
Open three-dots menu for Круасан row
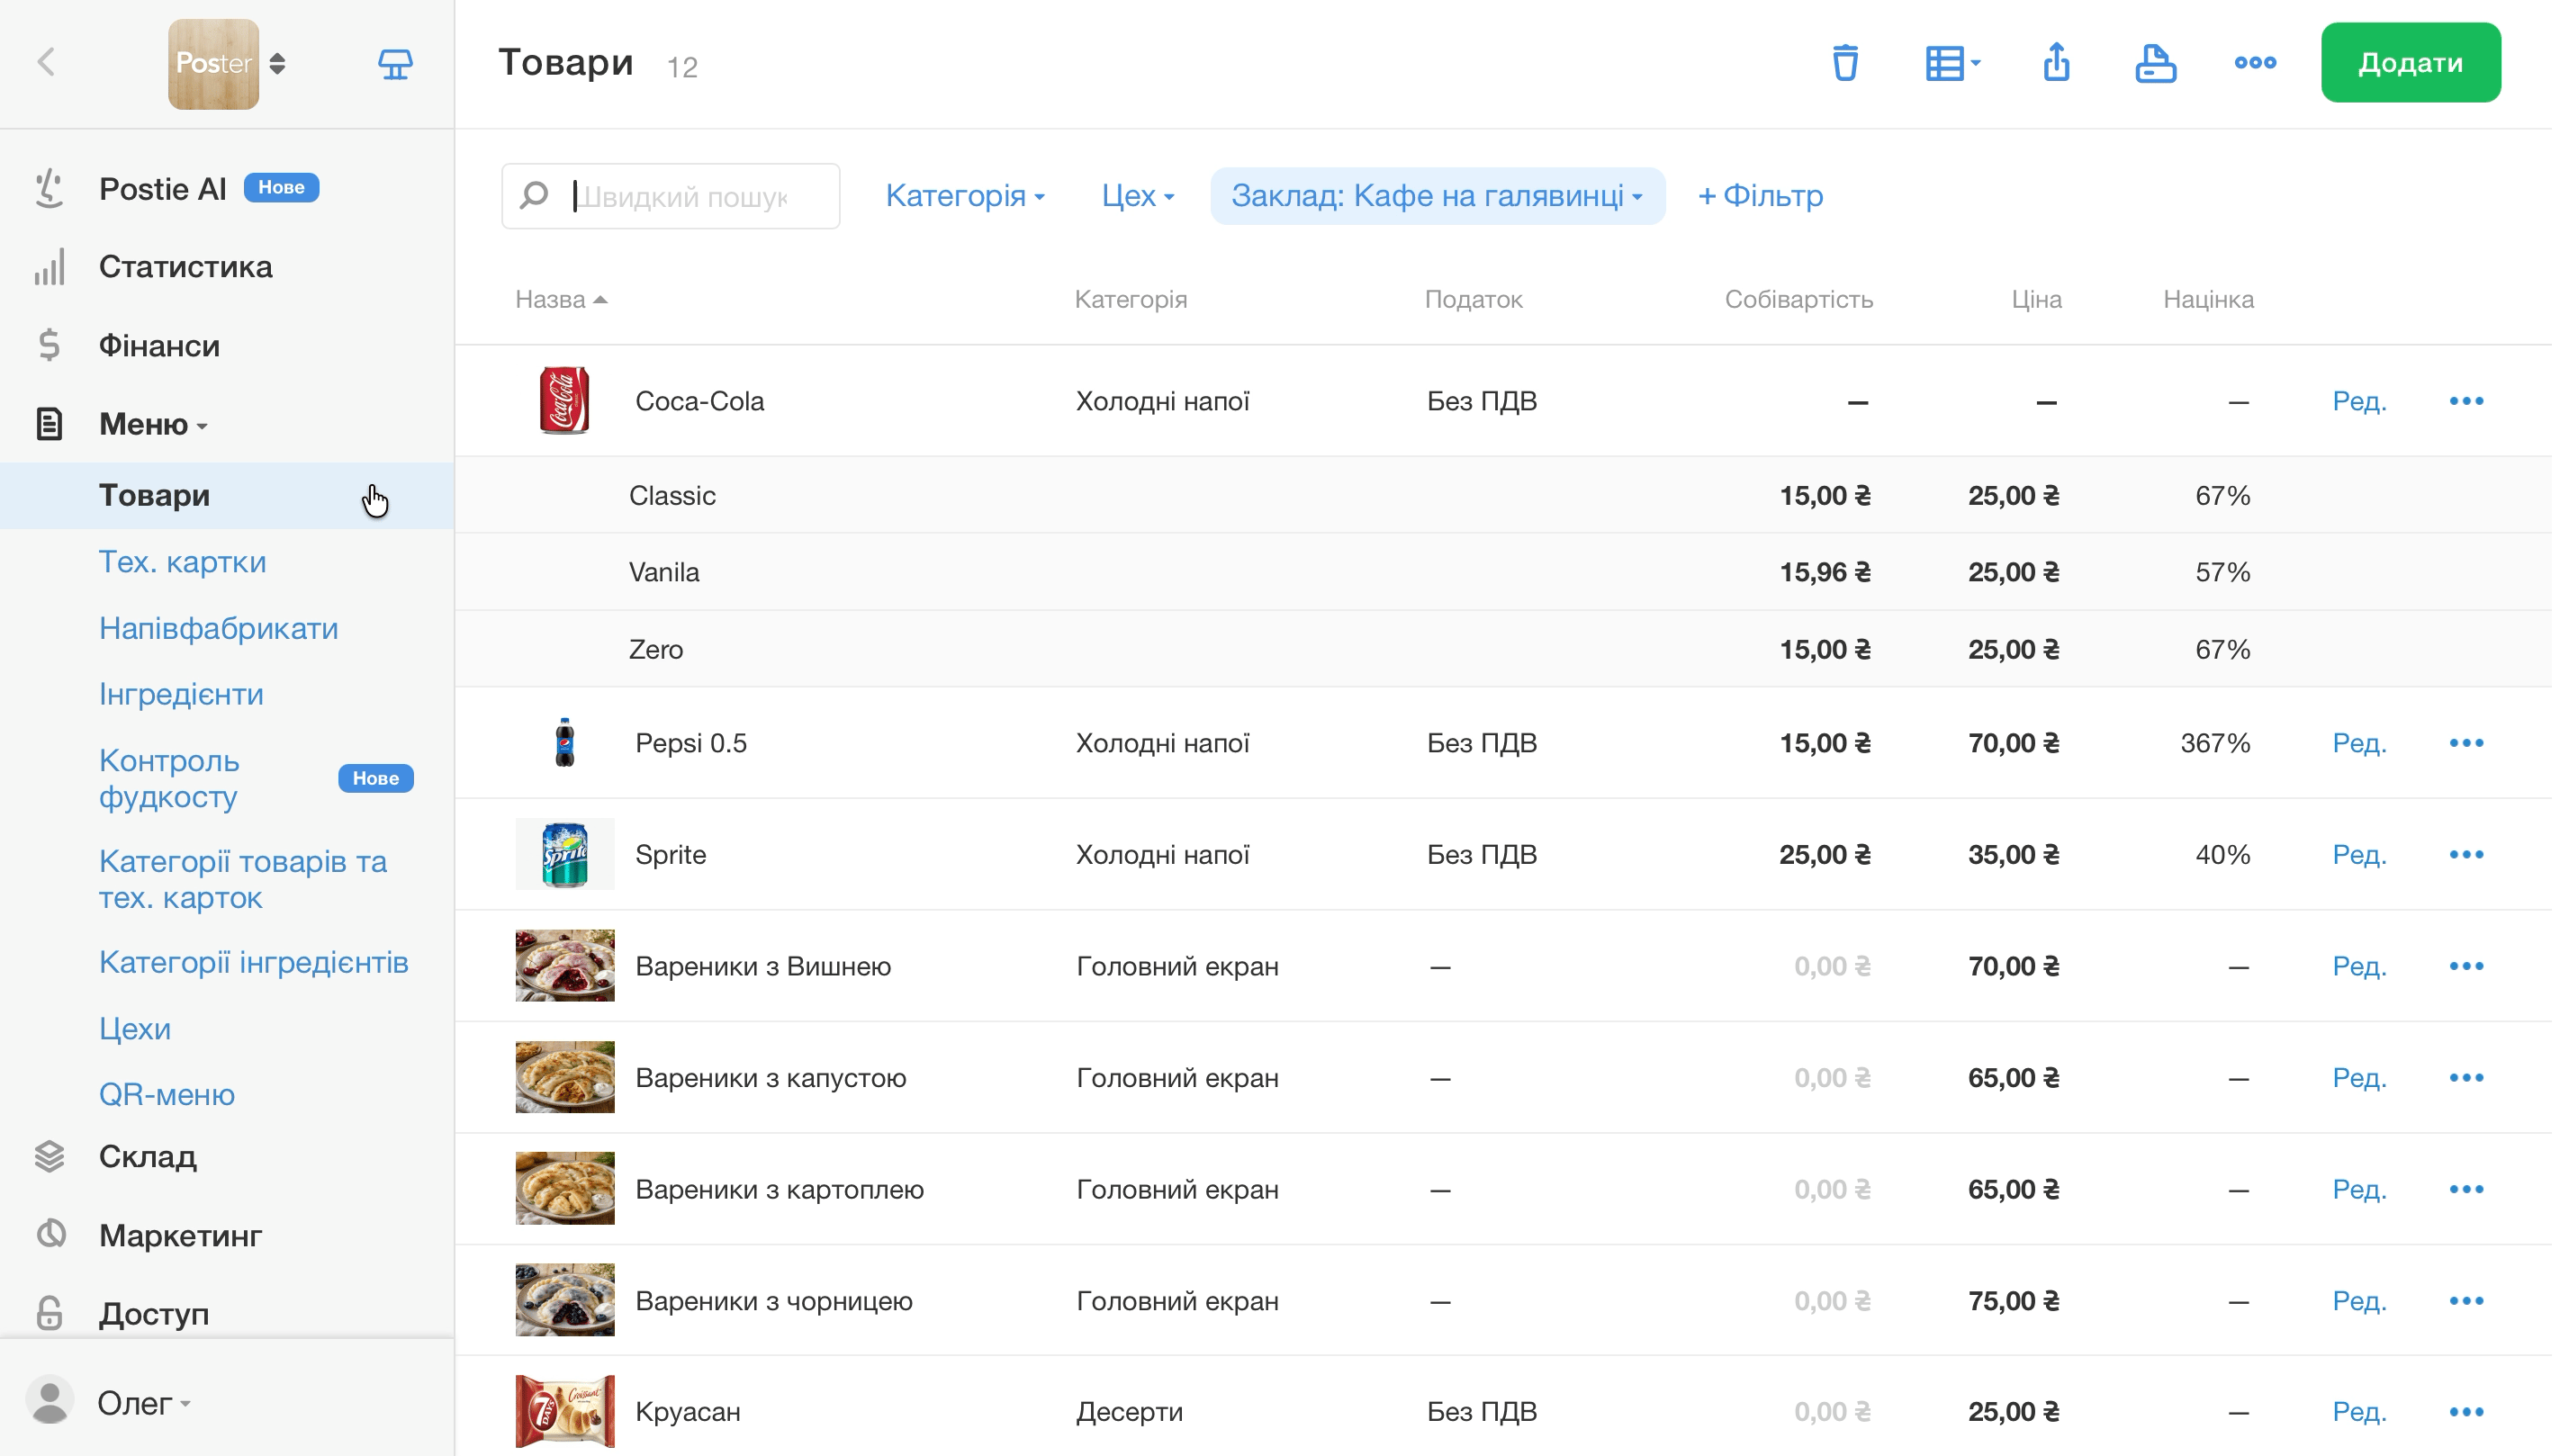(x=2466, y=1412)
